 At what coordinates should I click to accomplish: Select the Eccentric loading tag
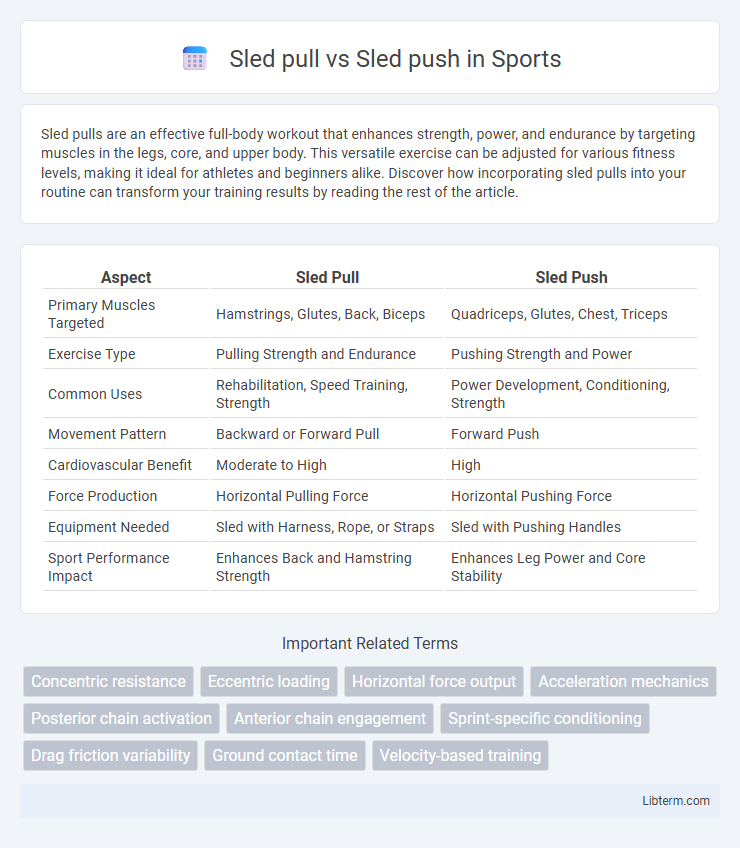(x=269, y=681)
